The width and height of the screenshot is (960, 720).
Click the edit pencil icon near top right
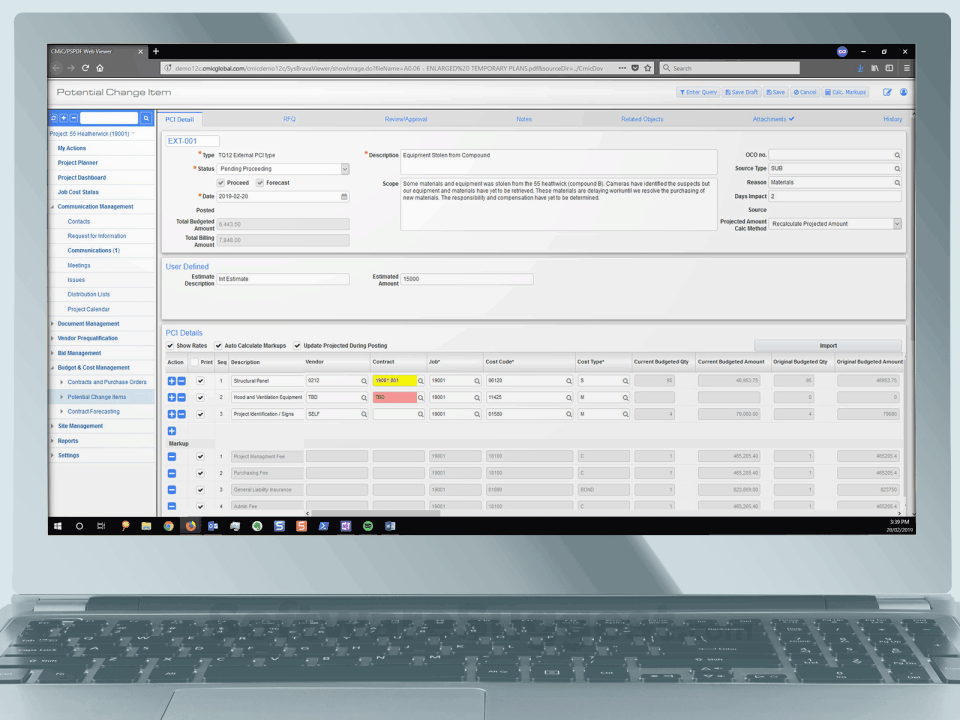[x=888, y=91]
